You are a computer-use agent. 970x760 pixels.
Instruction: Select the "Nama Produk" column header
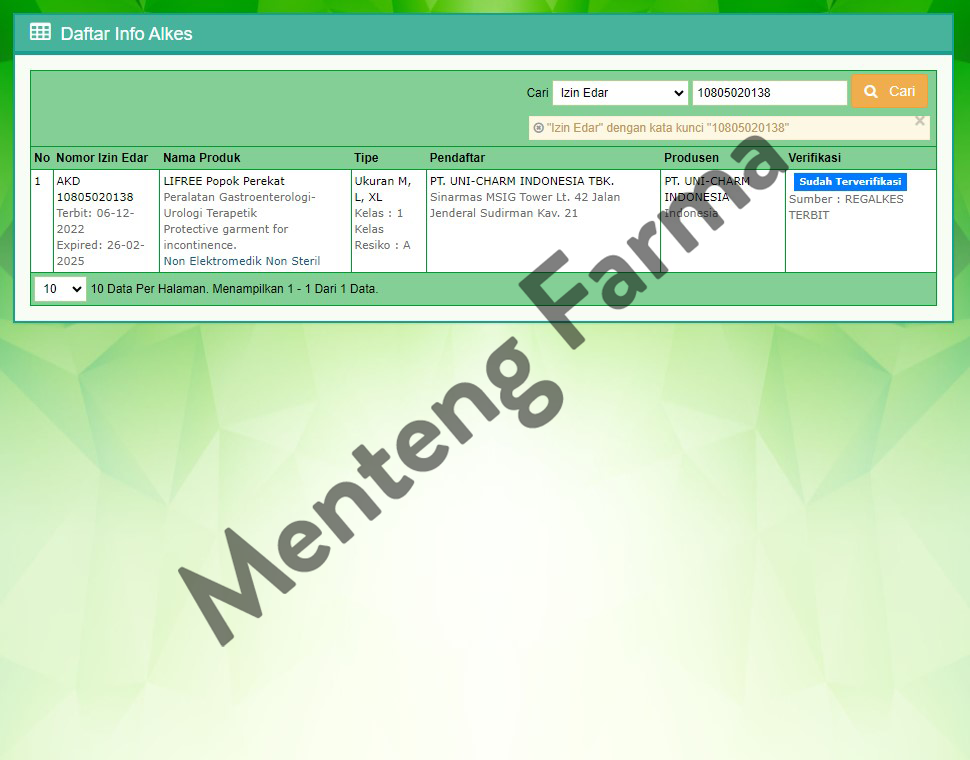(202, 157)
